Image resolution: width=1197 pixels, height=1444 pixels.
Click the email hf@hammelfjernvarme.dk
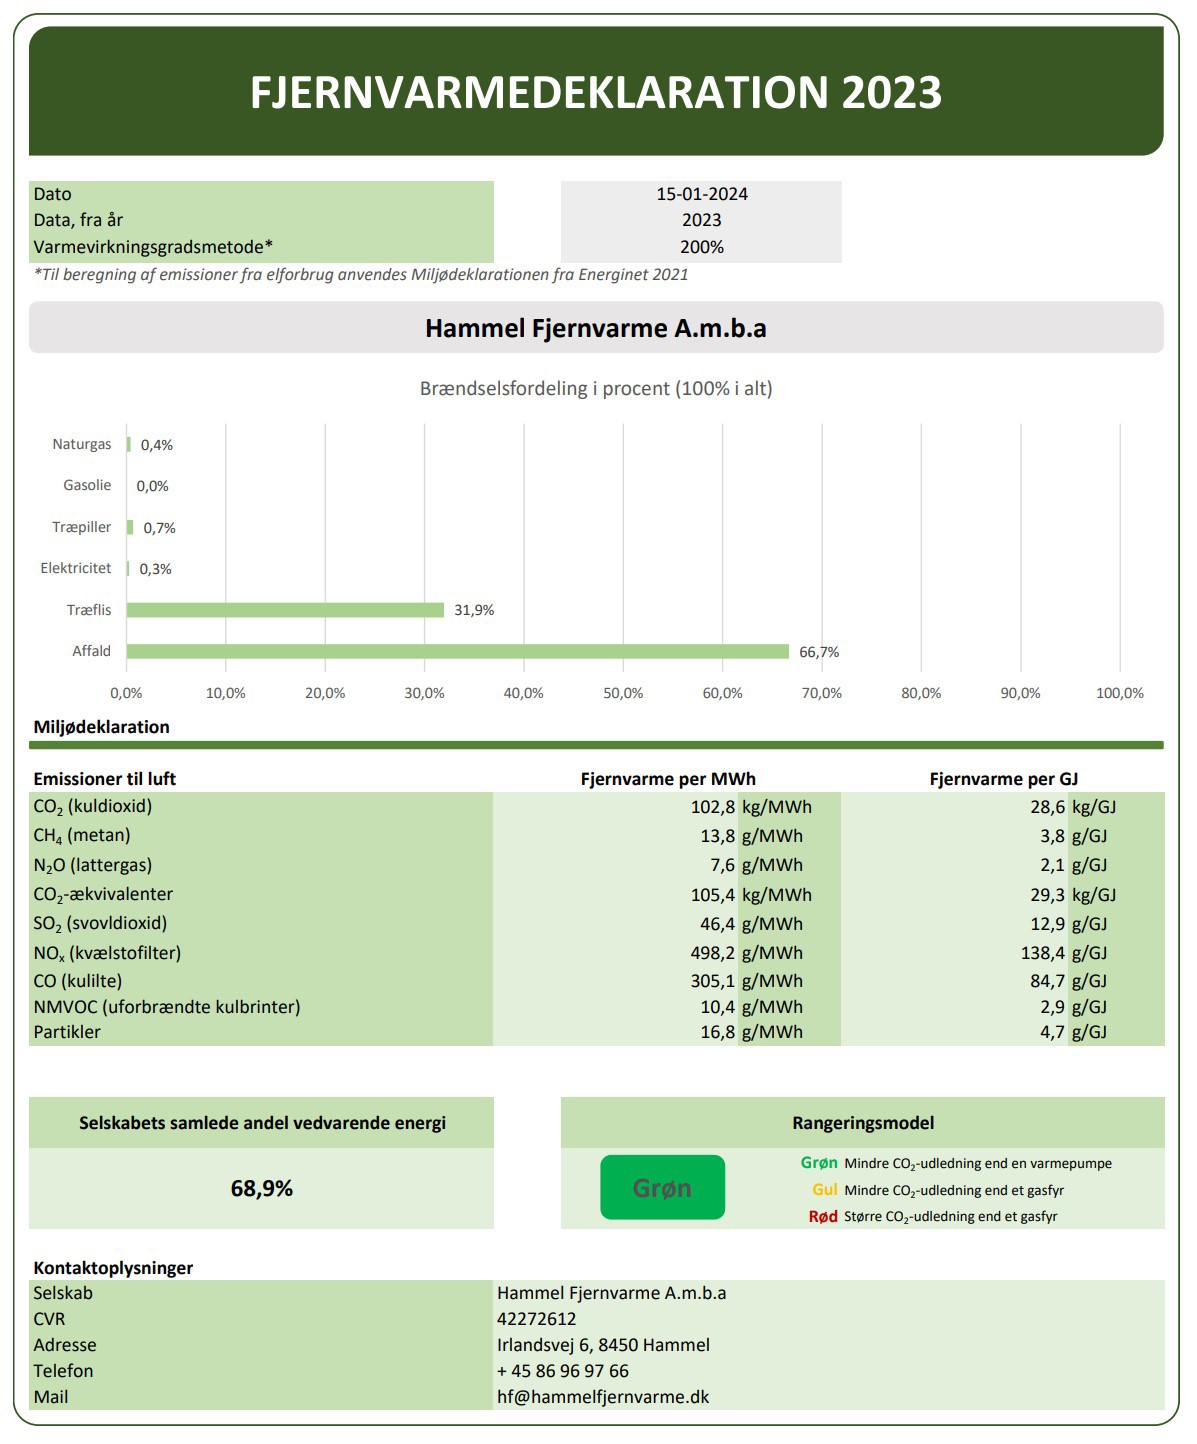pyautogui.click(x=603, y=1397)
